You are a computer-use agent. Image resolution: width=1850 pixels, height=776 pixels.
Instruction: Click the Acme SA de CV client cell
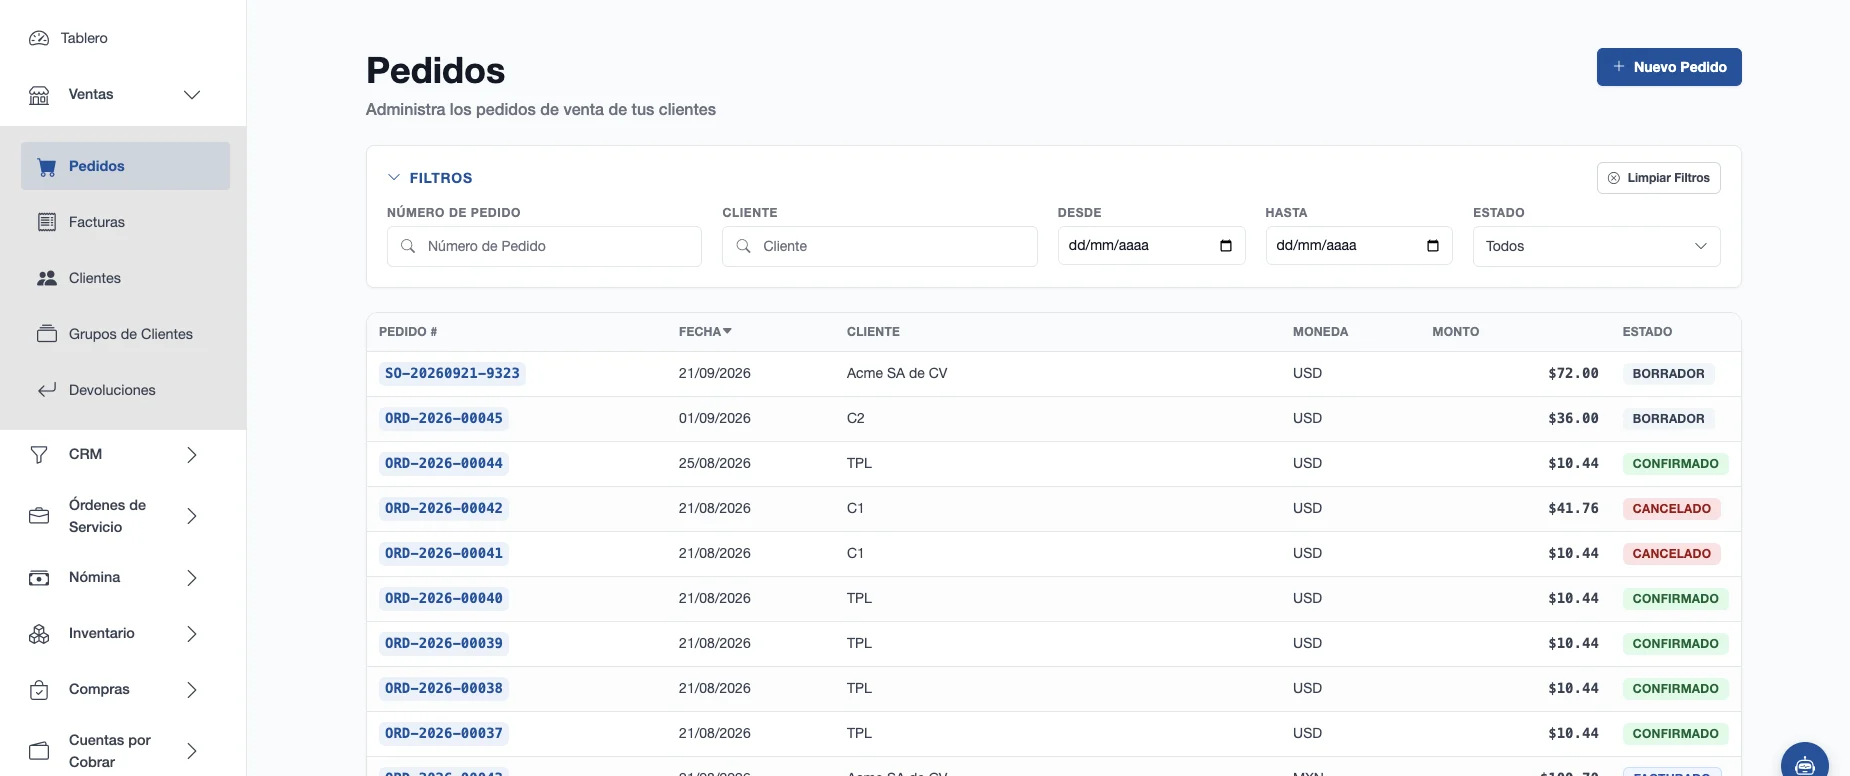(x=897, y=373)
